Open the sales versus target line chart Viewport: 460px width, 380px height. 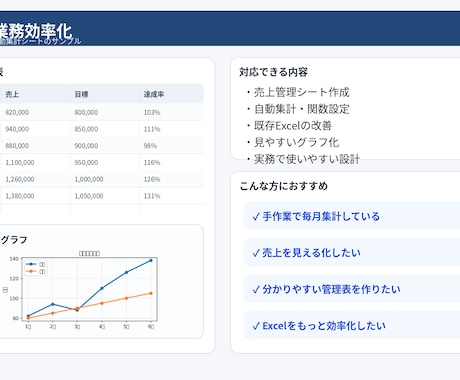click(x=81, y=290)
